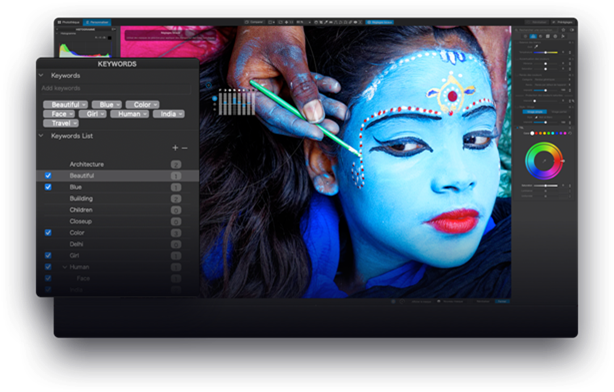614x392 pixels.
Task: Uncheck the Blue keyword checkbox
Action: (48, 187)
